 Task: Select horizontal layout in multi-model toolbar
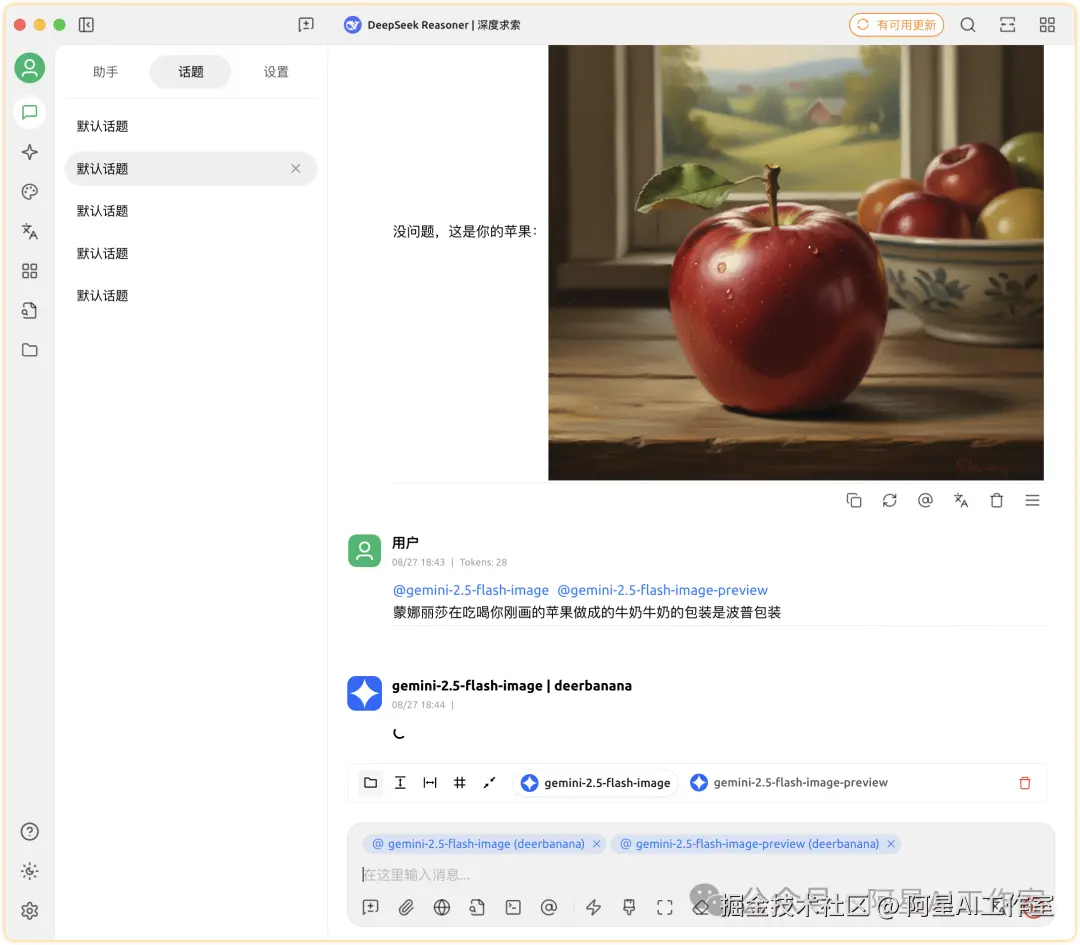430,782
